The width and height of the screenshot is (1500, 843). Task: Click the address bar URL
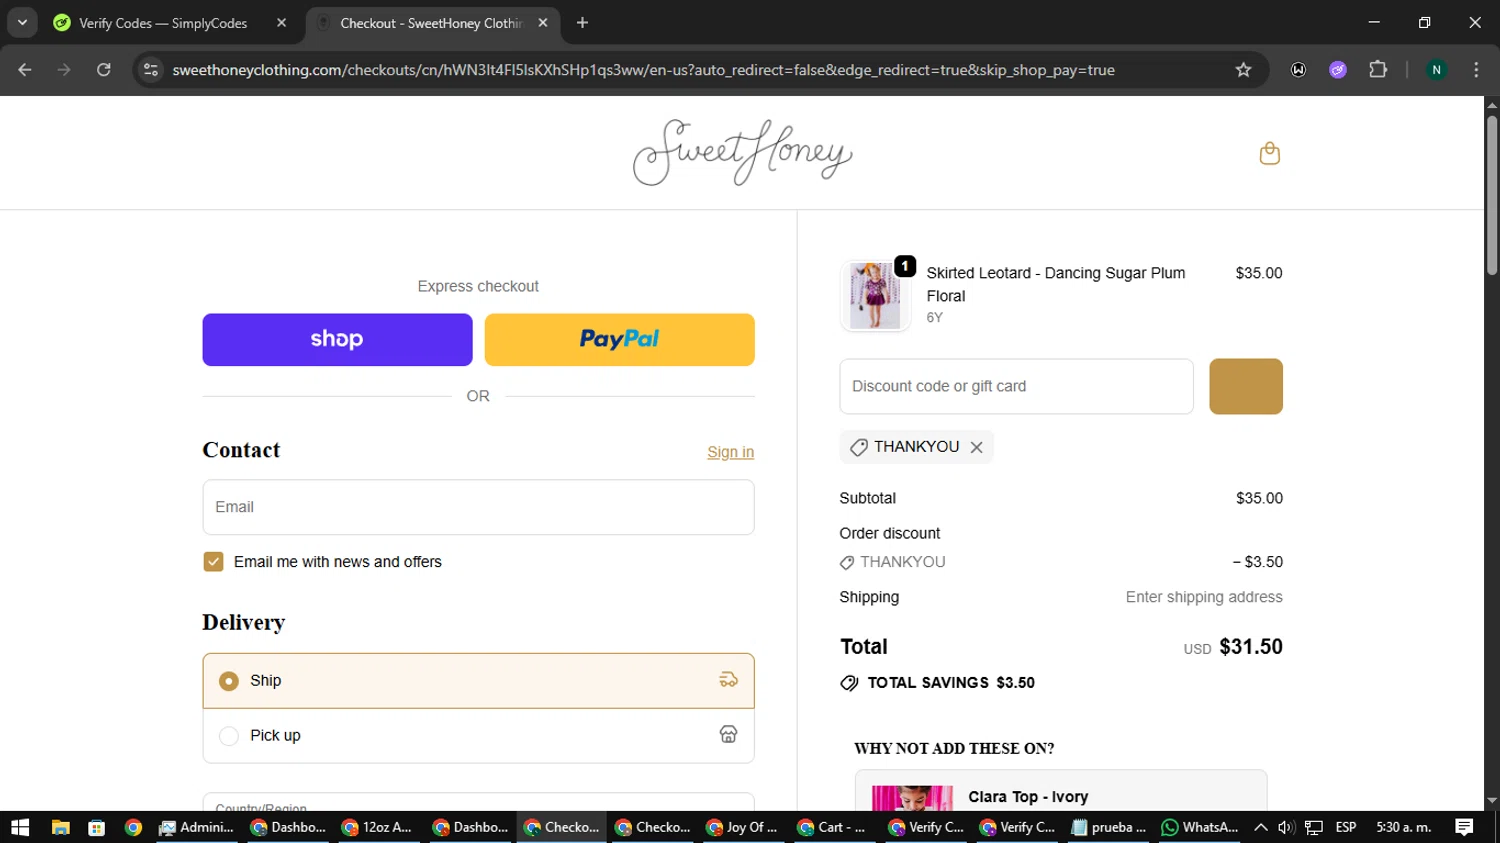(643, 70)
